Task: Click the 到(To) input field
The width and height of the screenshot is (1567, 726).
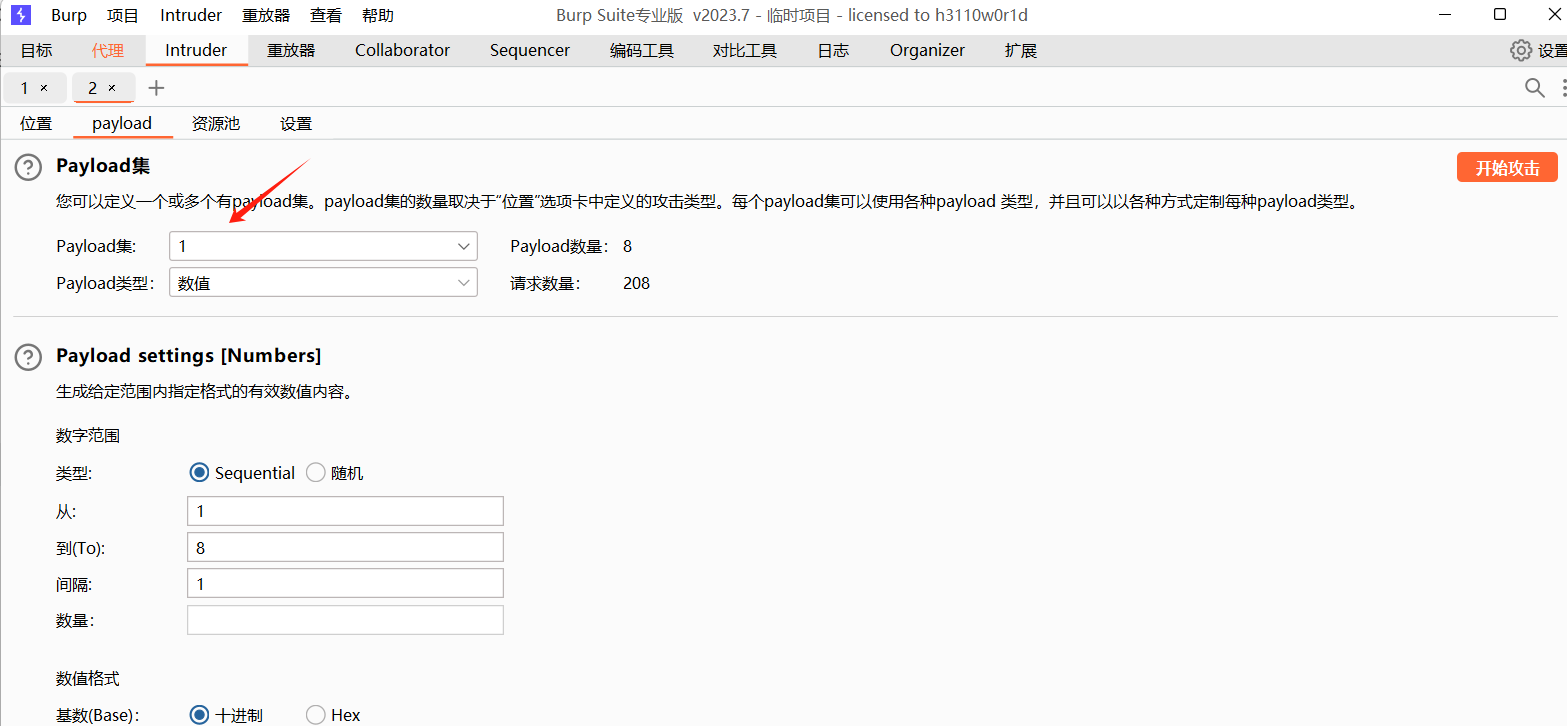Action: tap(345, 547)
